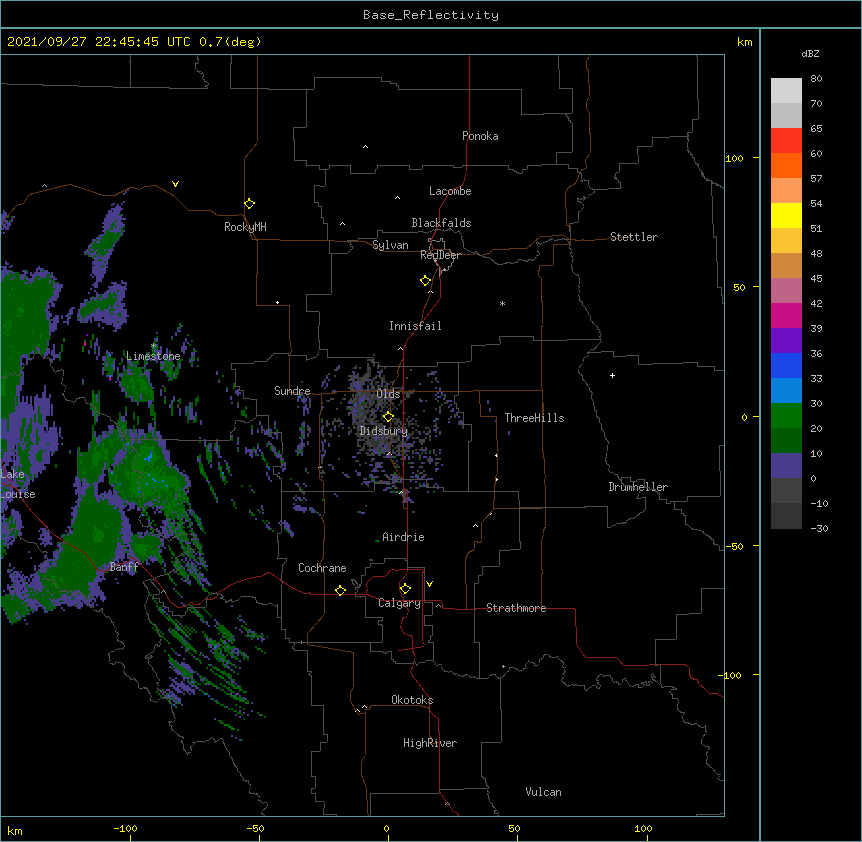Select the magenta 42 dBZ legend swatch
Viewport: 862px width, 842px height.
click(x=786, y=315)
